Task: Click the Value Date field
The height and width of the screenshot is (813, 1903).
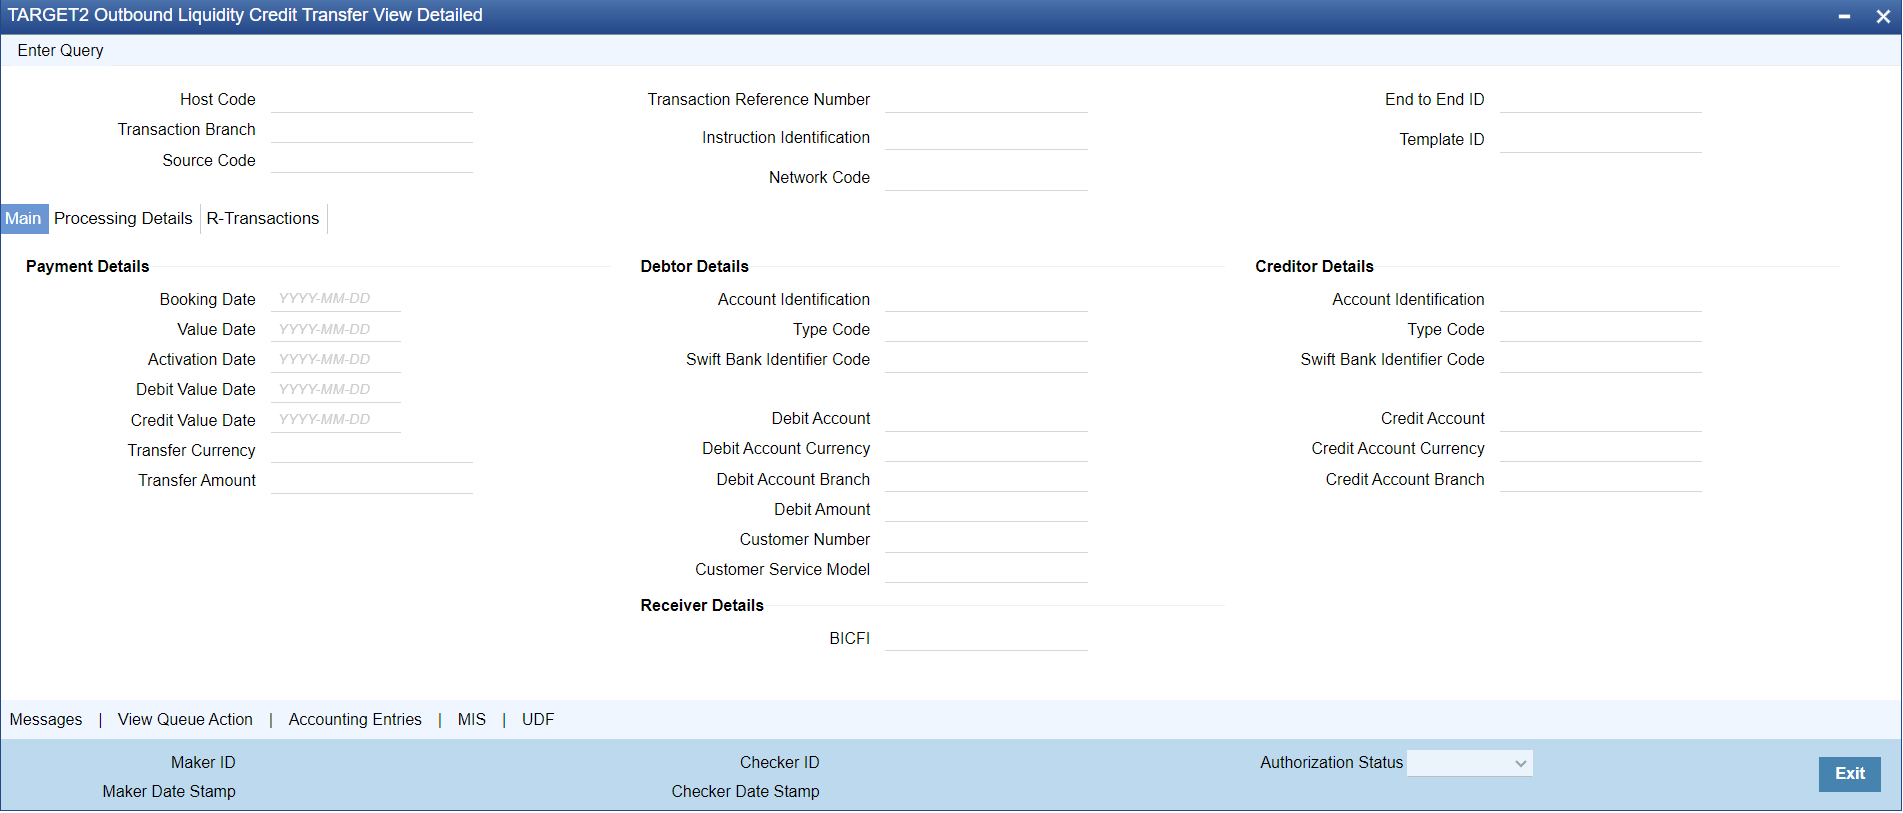Action: (336, 329)
